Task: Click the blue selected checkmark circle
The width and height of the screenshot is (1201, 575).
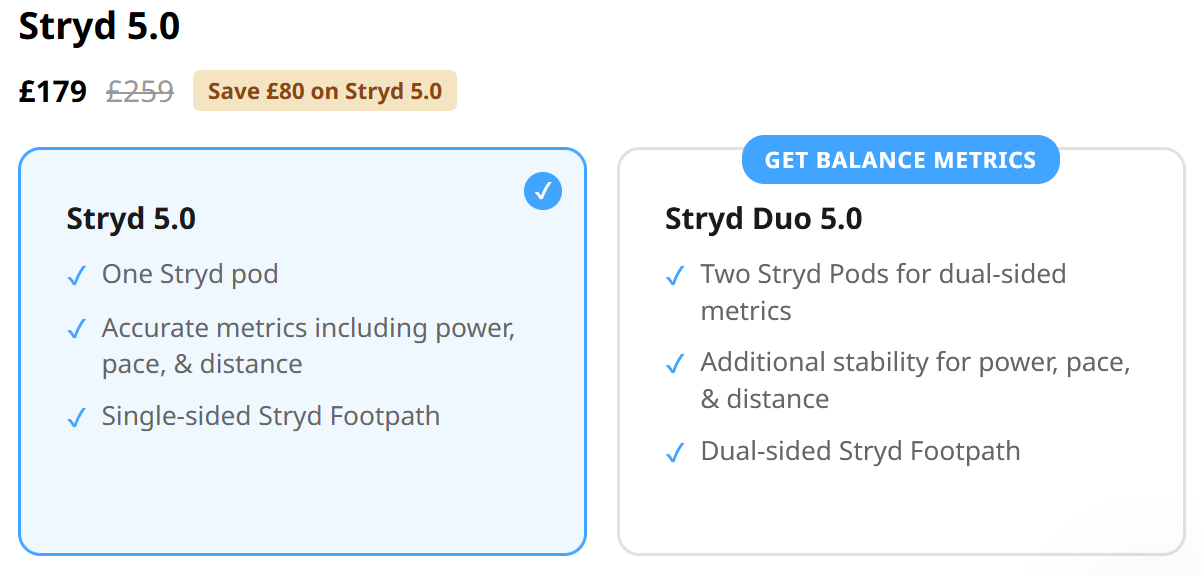Action: pos(543,191)
